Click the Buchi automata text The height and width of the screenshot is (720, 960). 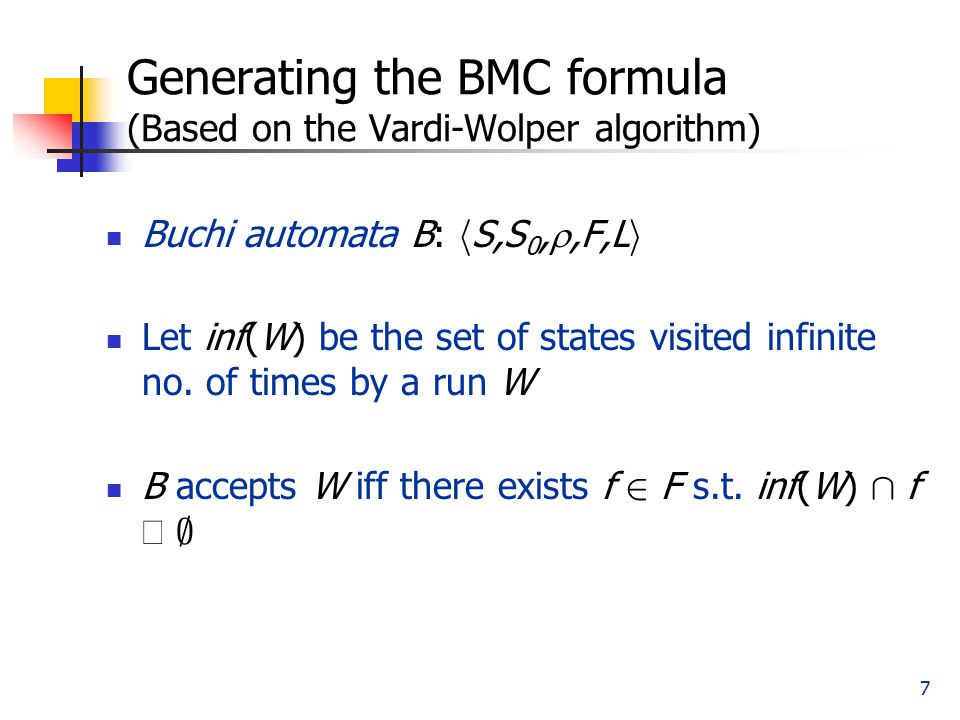(270, 234)
